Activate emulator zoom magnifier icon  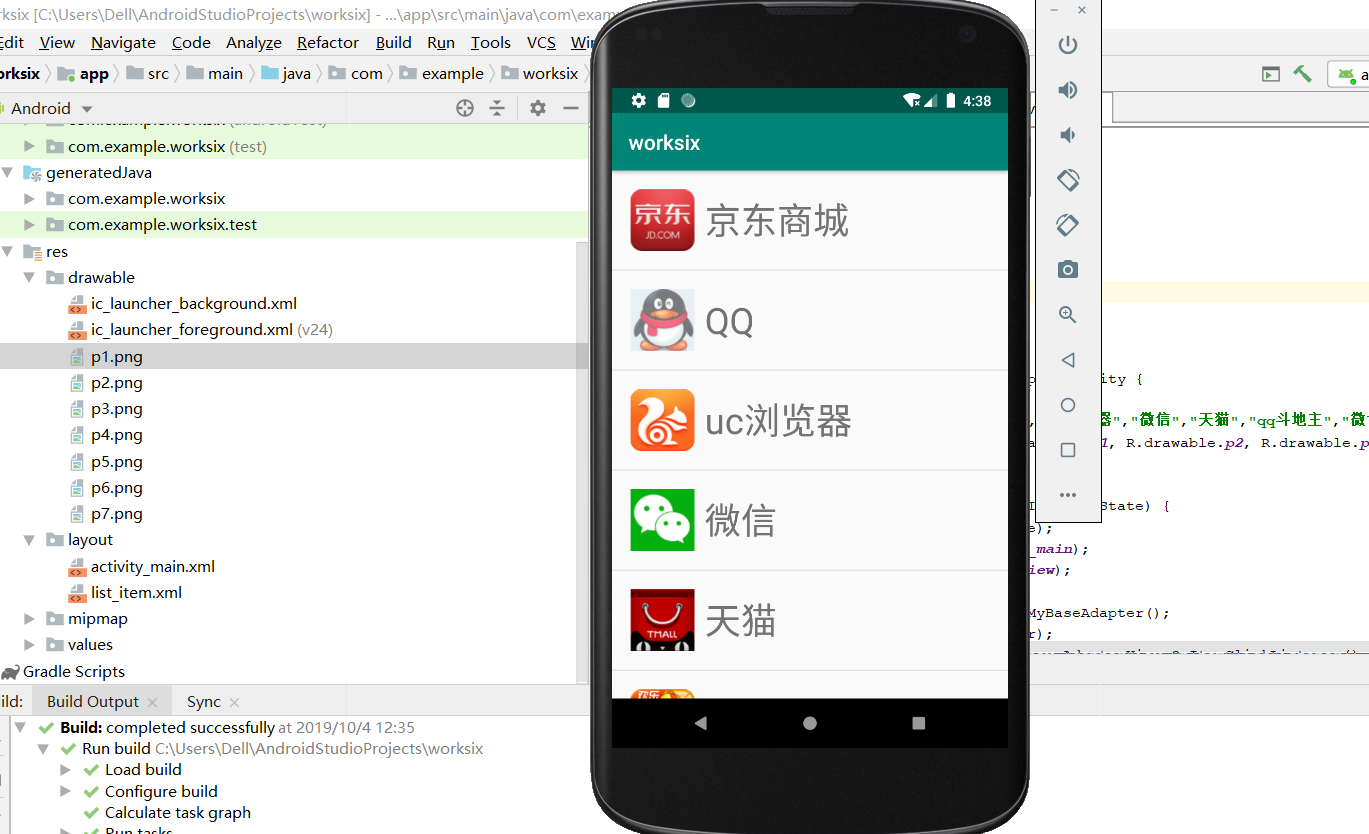(1068, 315)
